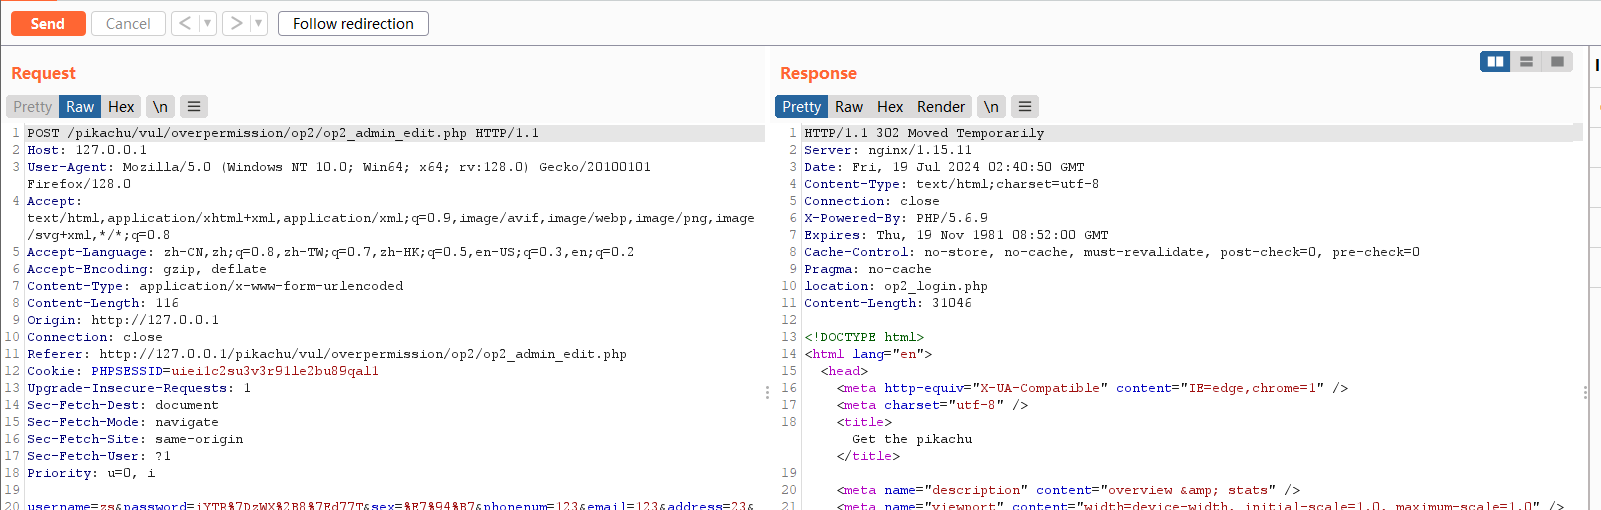Select side-by-side split layout icon
The image size is (1601, 510).
[1495, 61]
